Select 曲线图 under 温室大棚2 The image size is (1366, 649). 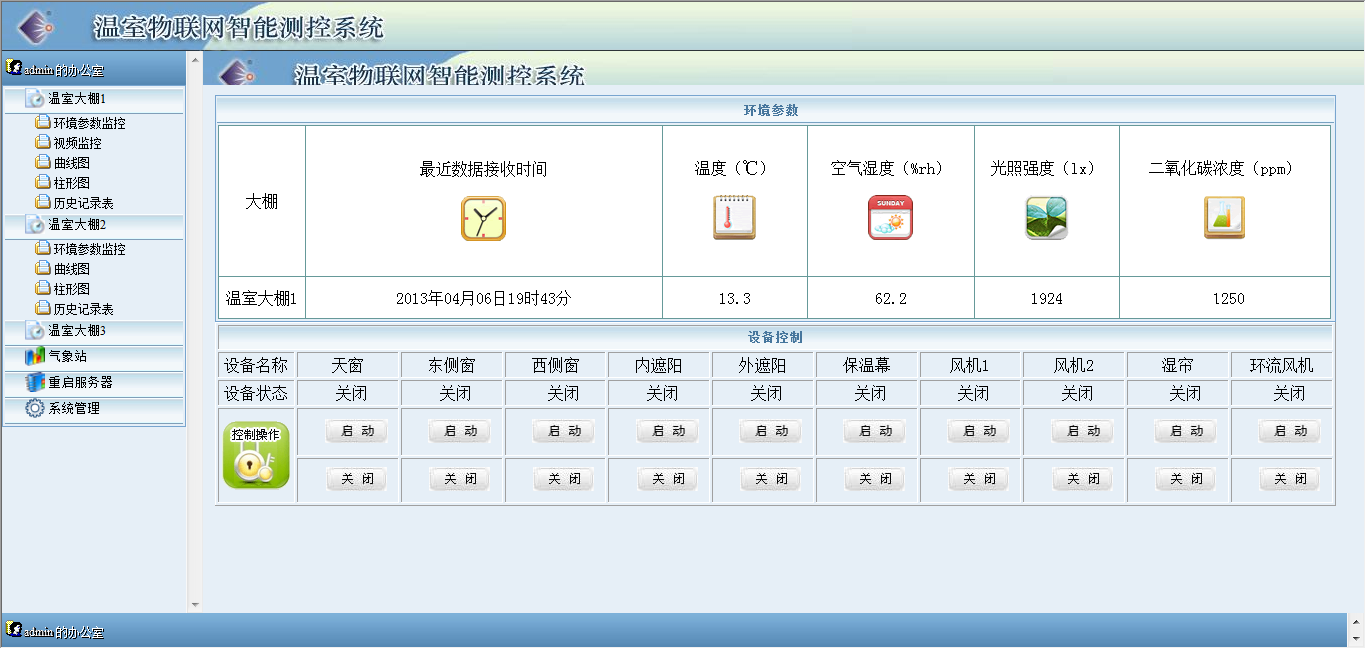(71, 270)
